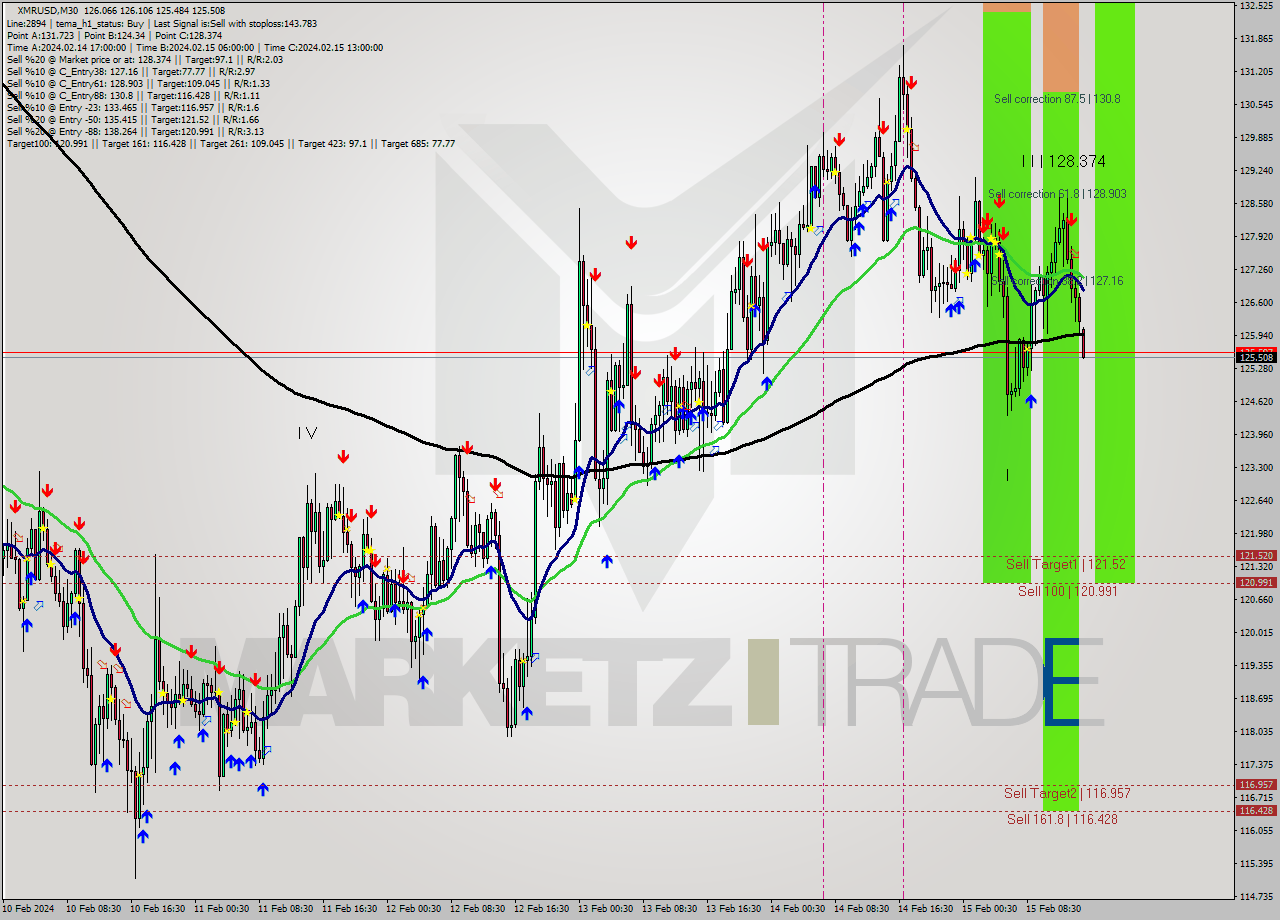Click the 115.395 price axis label
The height and width of the screenshot is (920, 1280).
pyautogui.click(x=1256, y=864)
